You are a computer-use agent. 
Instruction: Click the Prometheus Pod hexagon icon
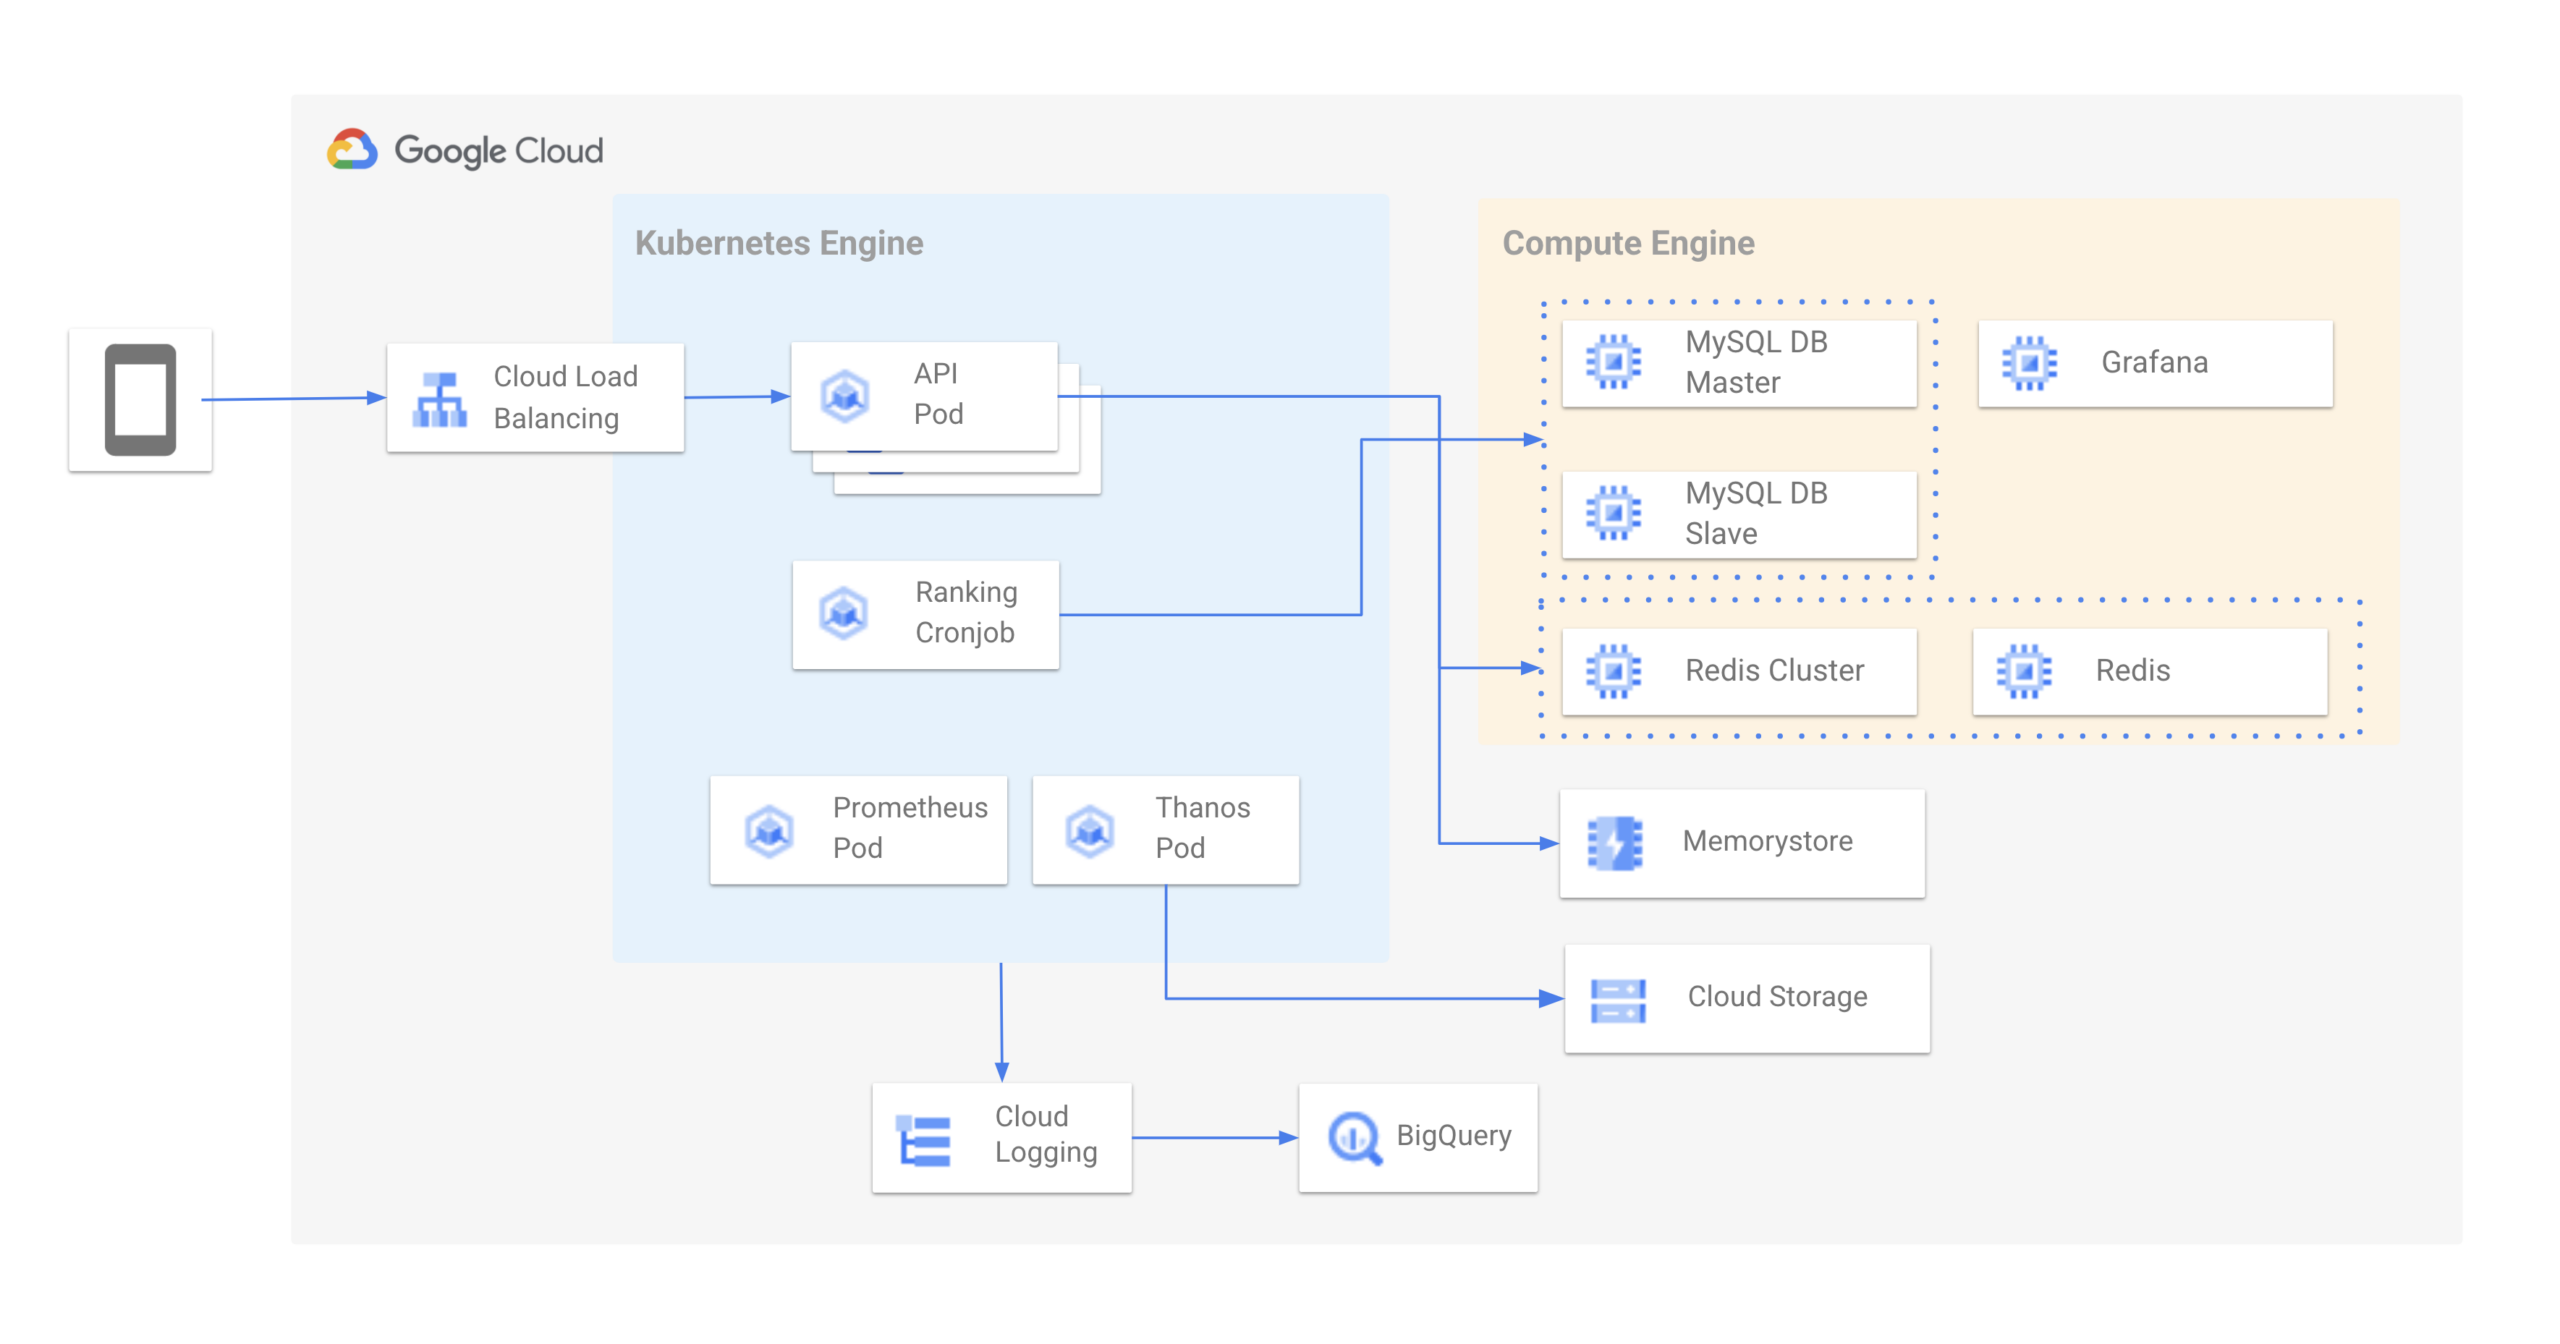click(769, 830)
